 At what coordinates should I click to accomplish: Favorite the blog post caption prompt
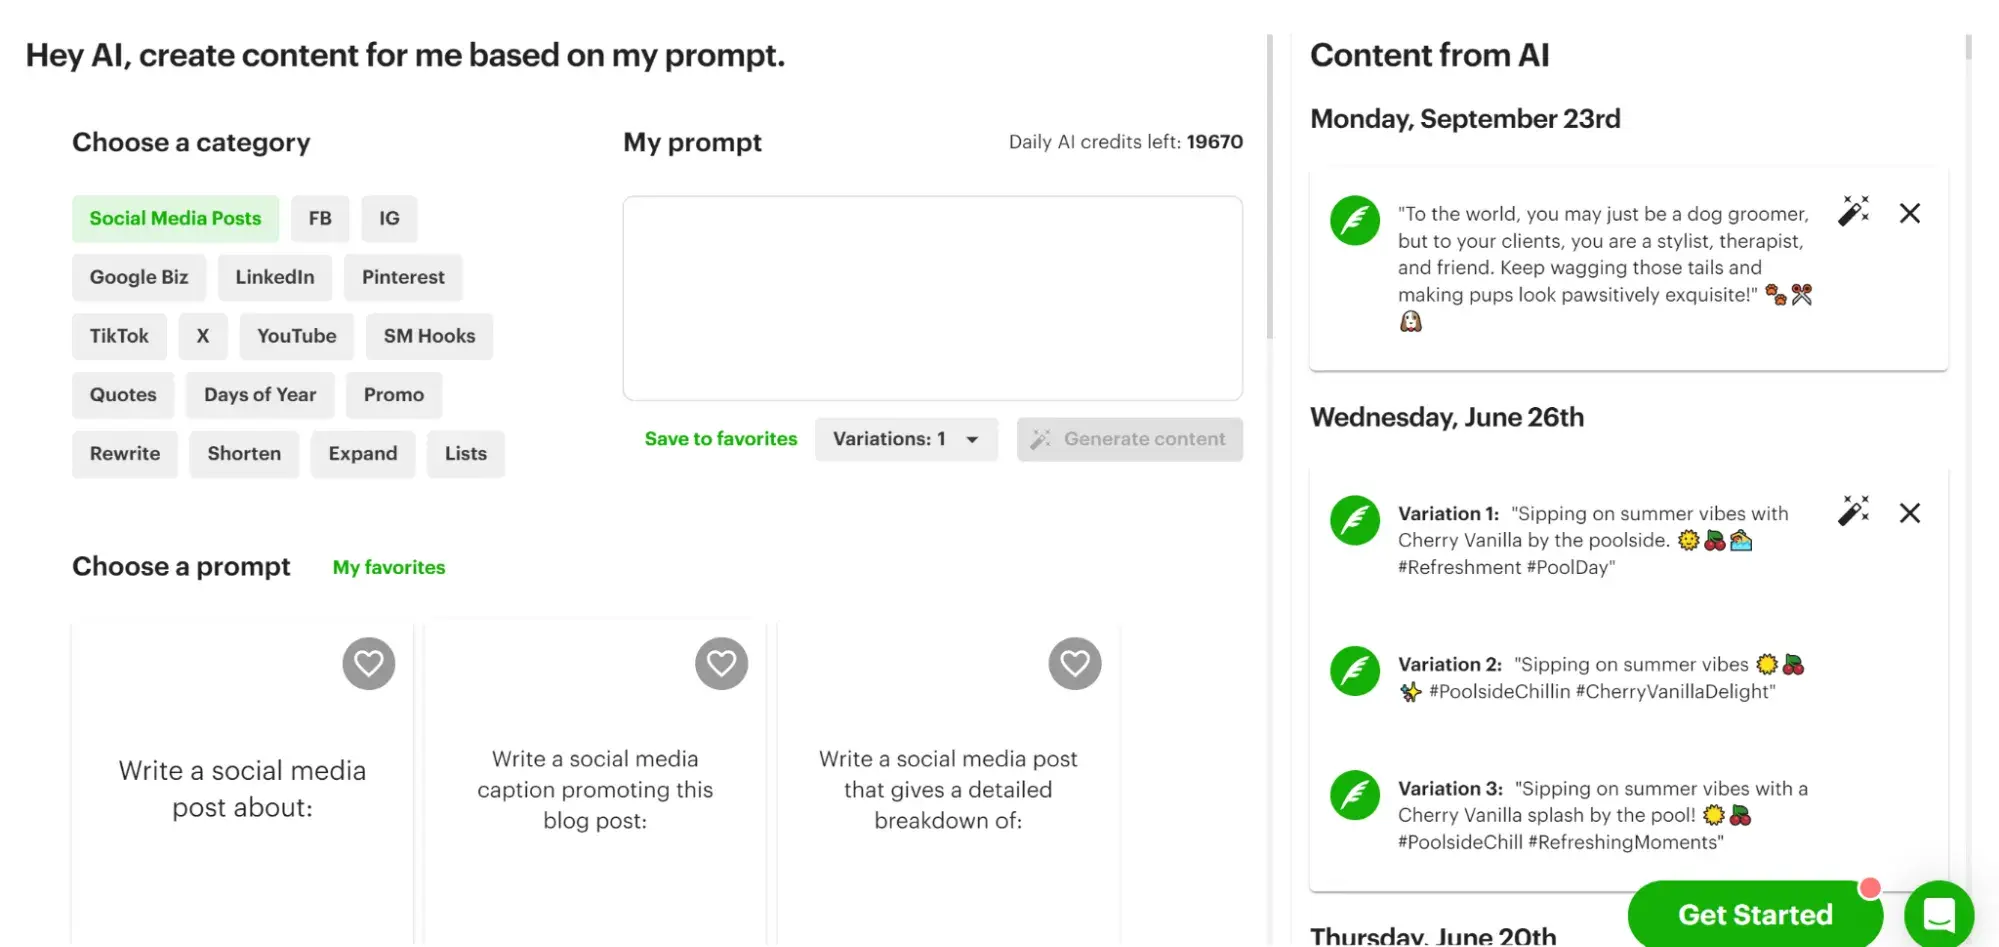pos(722,663)
